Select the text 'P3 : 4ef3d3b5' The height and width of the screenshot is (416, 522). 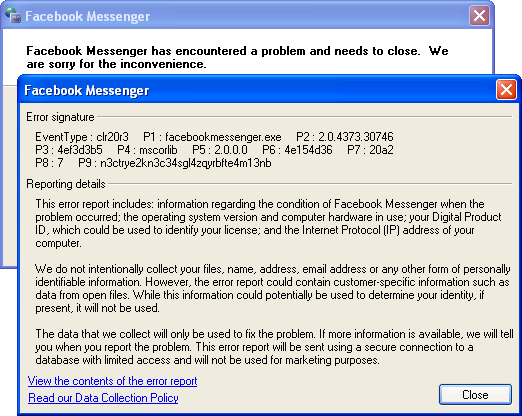pyautogui.click(x=69, y=150)
